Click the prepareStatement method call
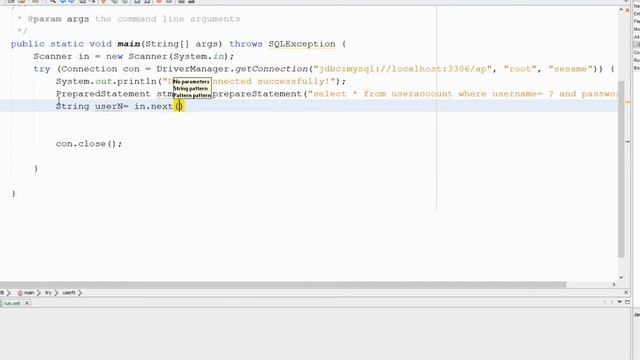The height and width of the screenshot is (360, 640). (257, 94)
